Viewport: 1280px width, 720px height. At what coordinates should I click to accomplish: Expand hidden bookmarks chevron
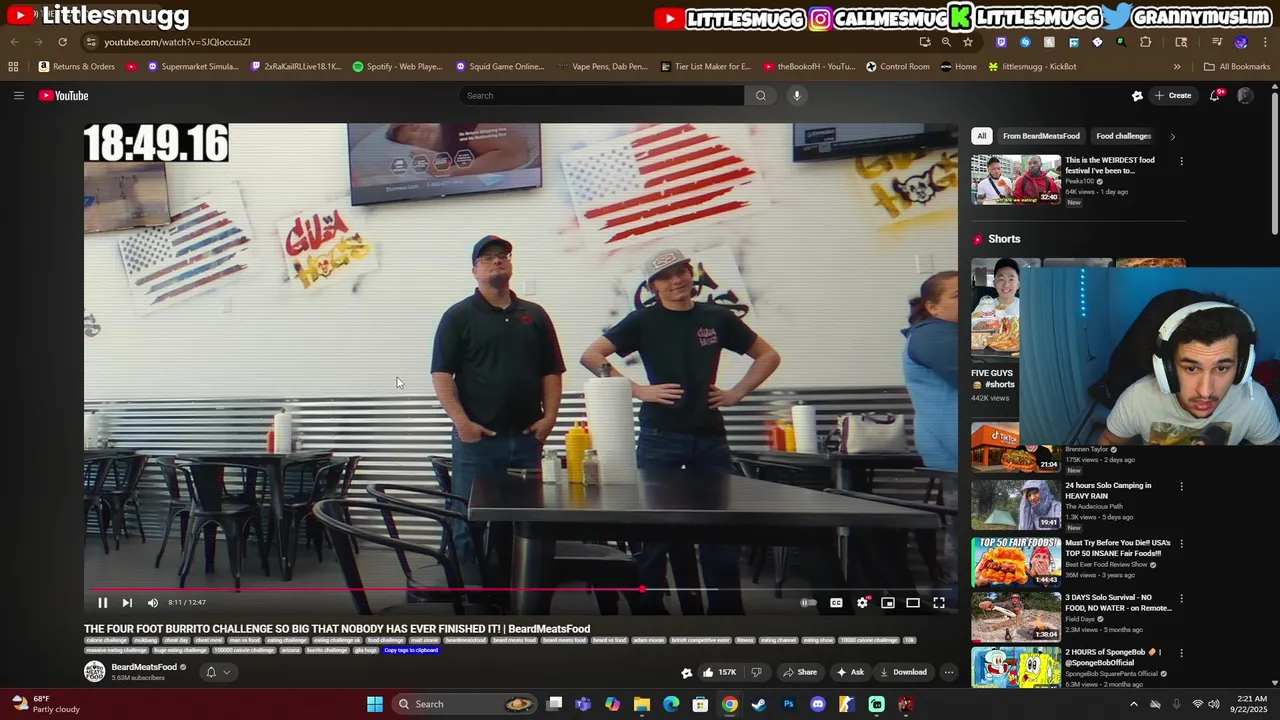(1177, 67)
